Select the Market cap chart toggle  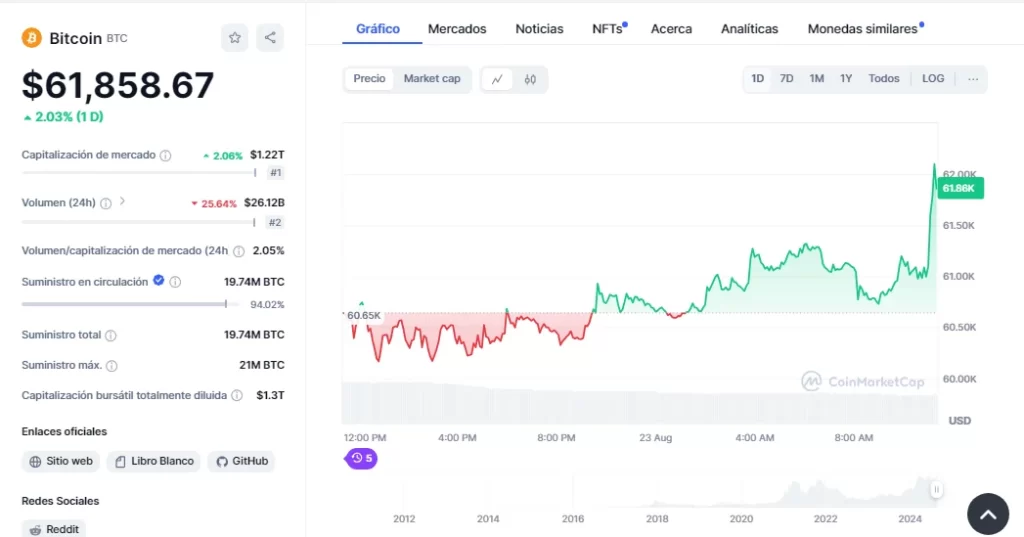pos(432,79)
